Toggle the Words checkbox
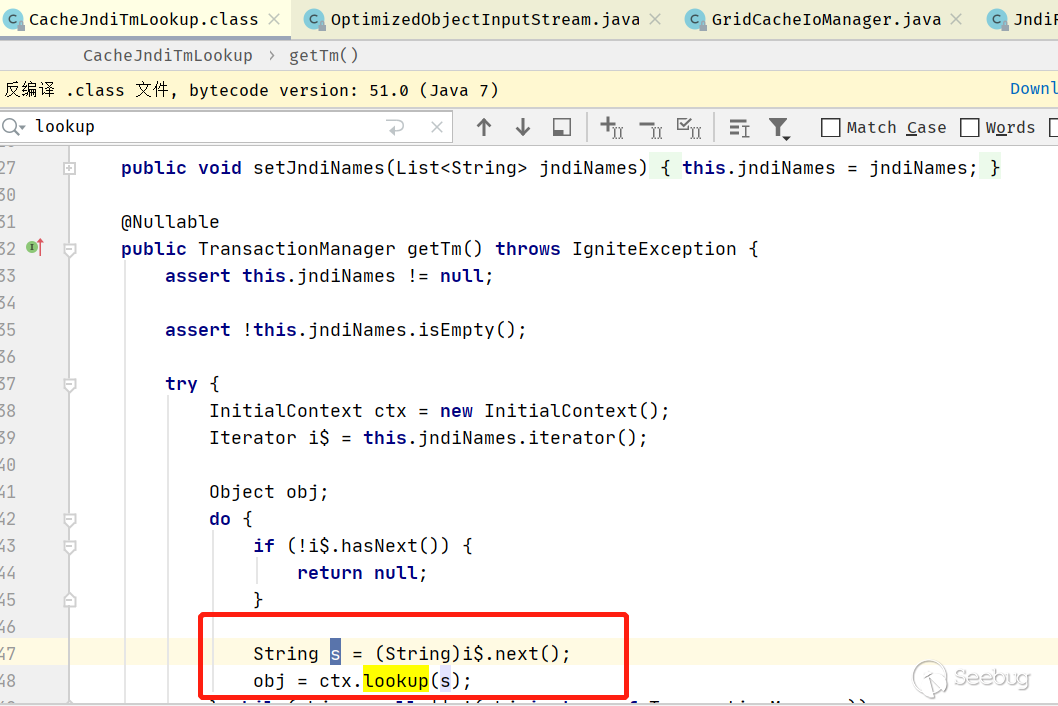The height and width of the screenshot is (706, 1058). coord(969,127)
